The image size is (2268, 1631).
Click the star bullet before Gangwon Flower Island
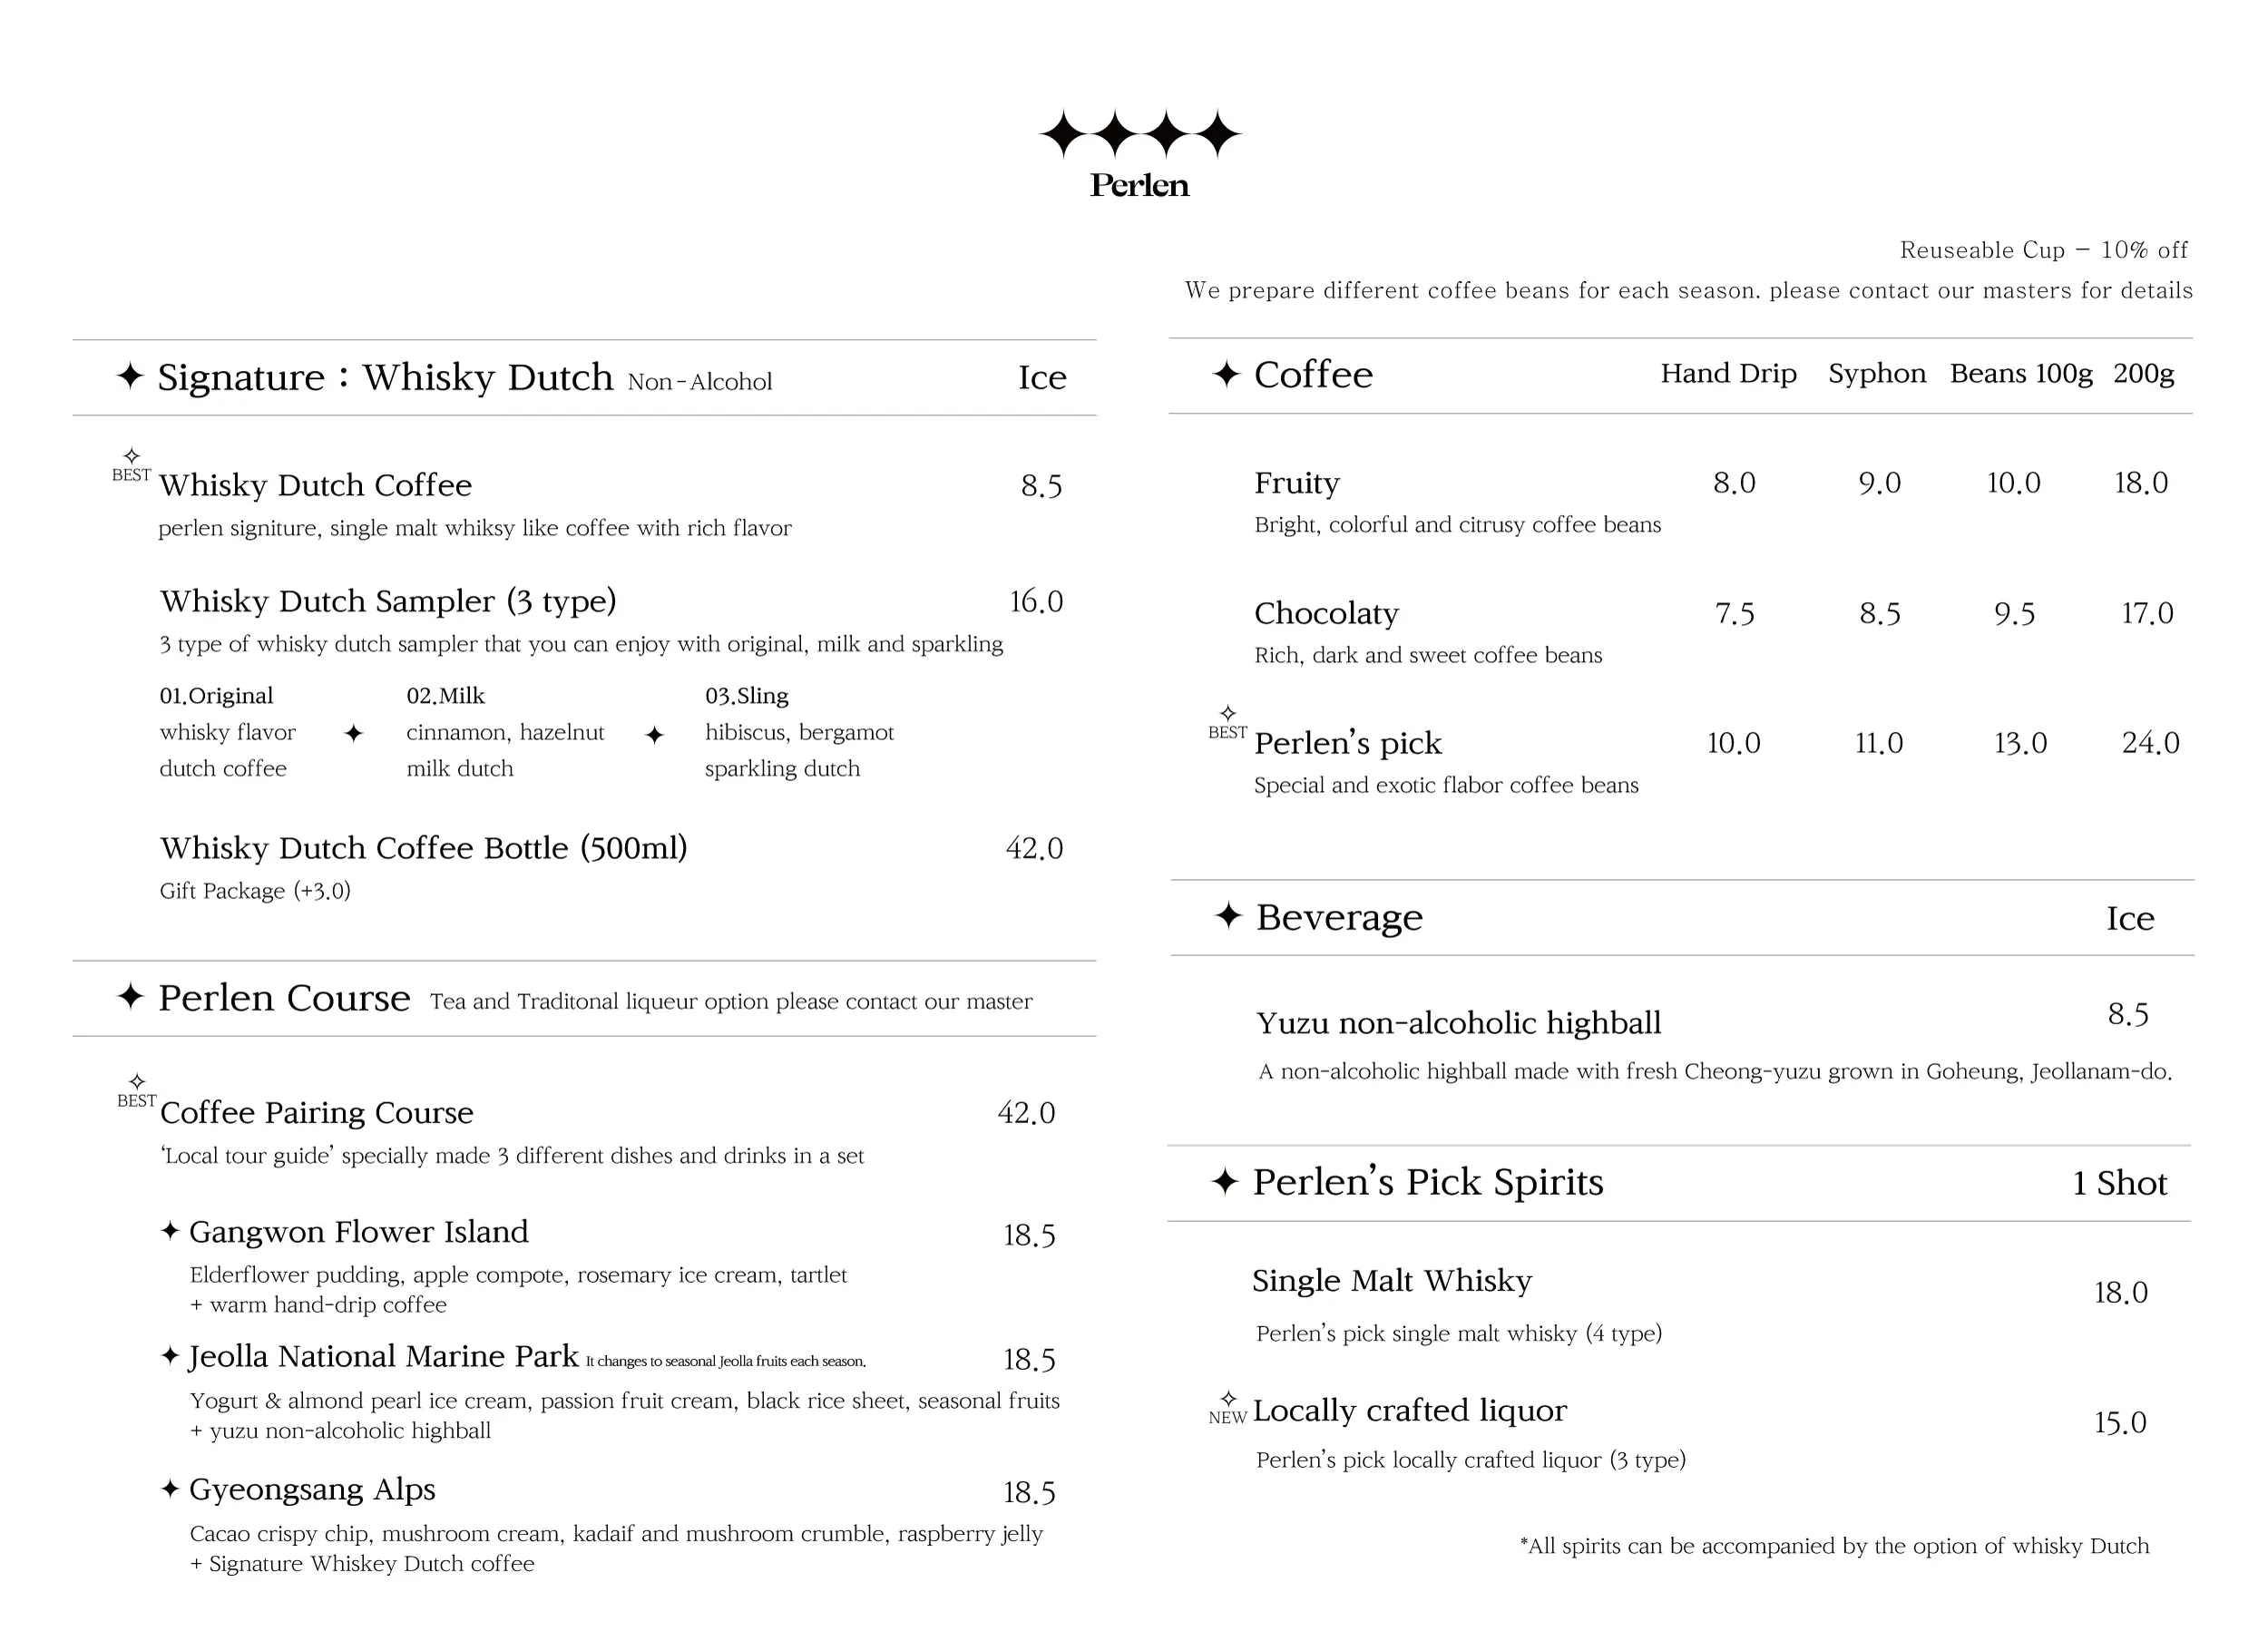tap(170, 1231)
